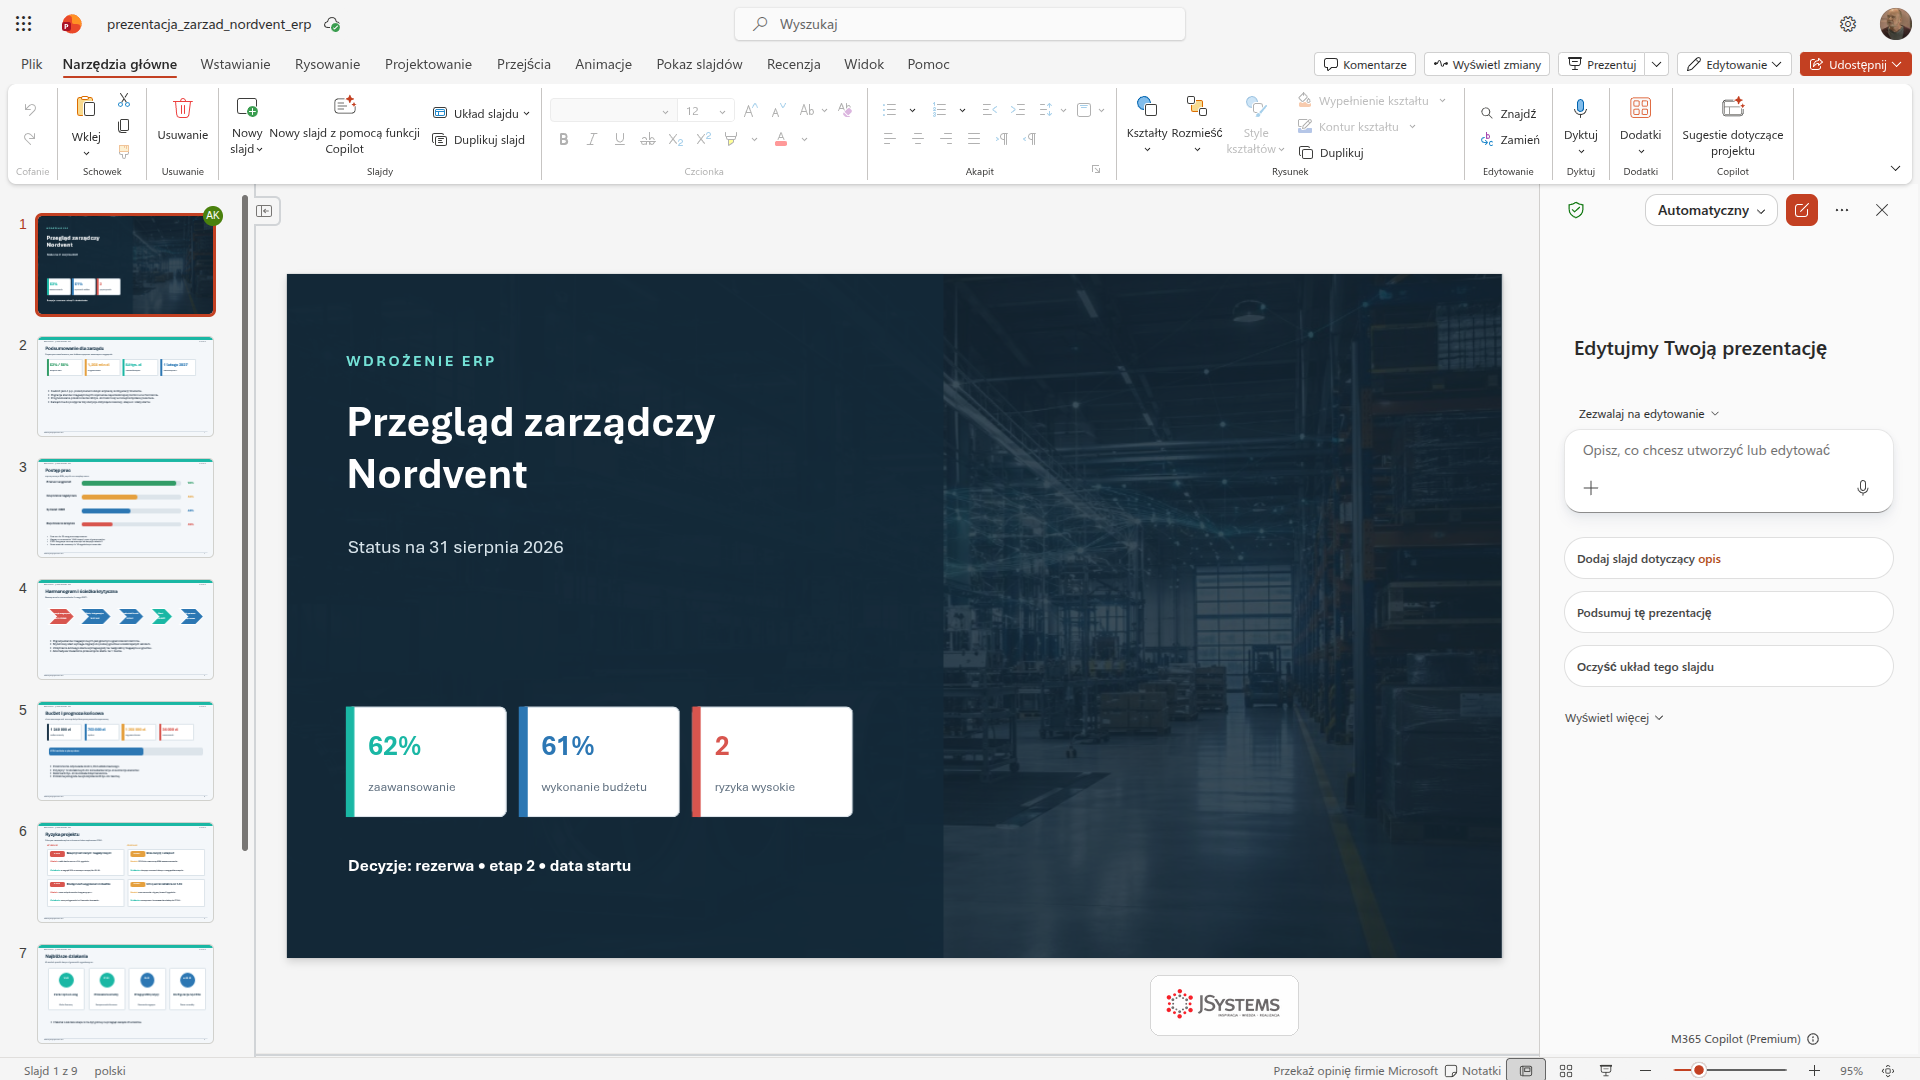Toggle italic formatting
The height and width of the screenshot is (1080, 1920).
point(592,139)
